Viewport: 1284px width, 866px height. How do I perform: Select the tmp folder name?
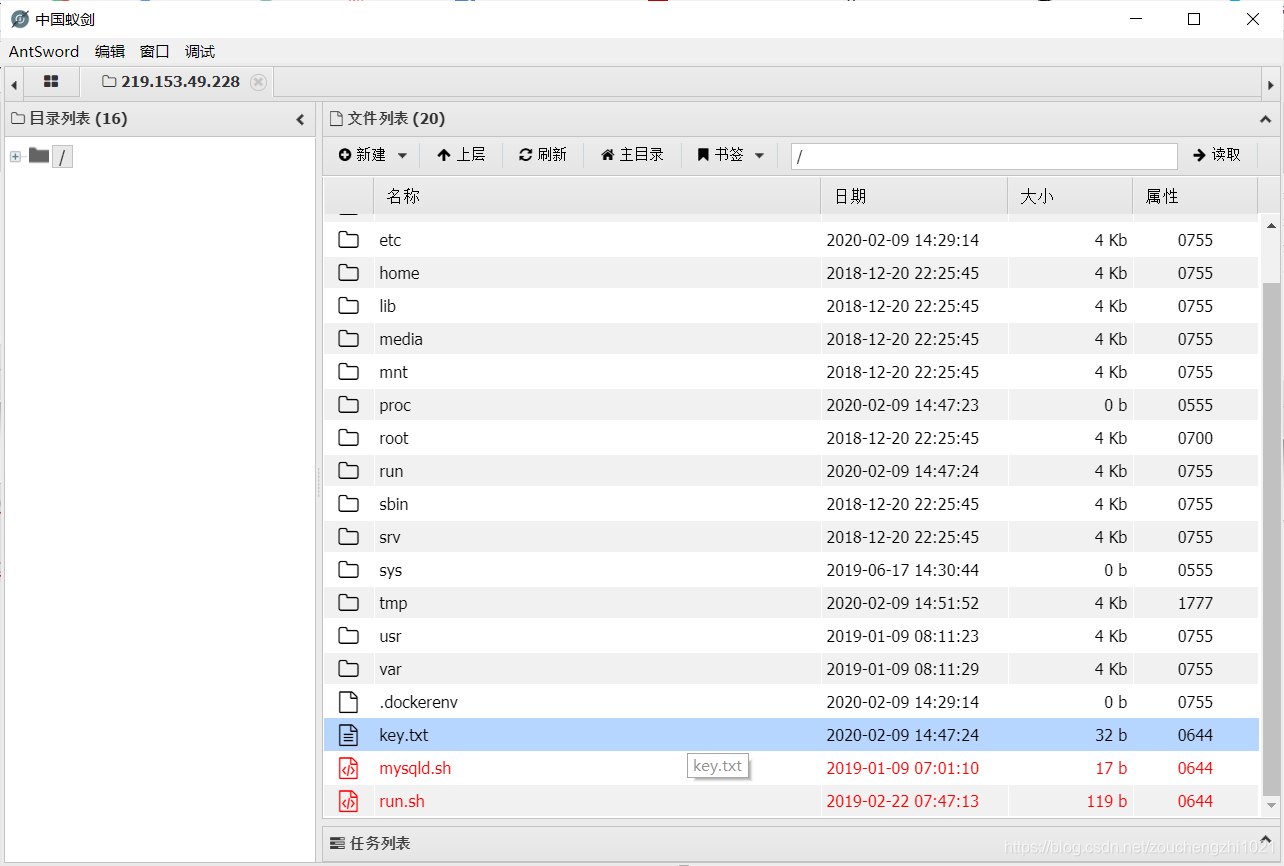tap(393, 603)
